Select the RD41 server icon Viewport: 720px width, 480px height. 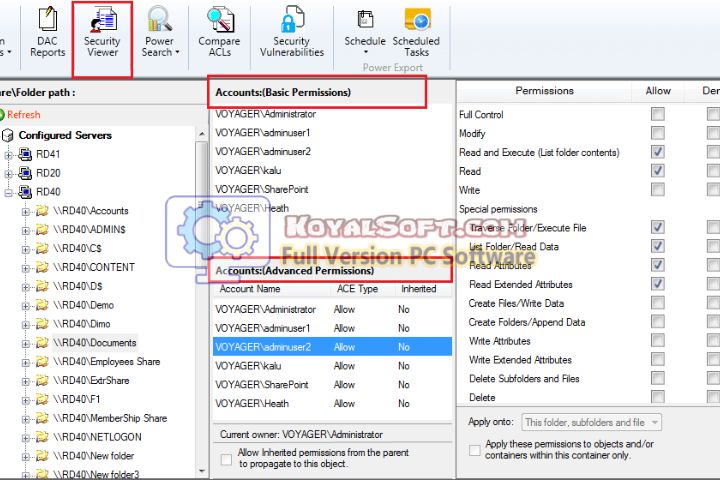(x=25, y=154)
